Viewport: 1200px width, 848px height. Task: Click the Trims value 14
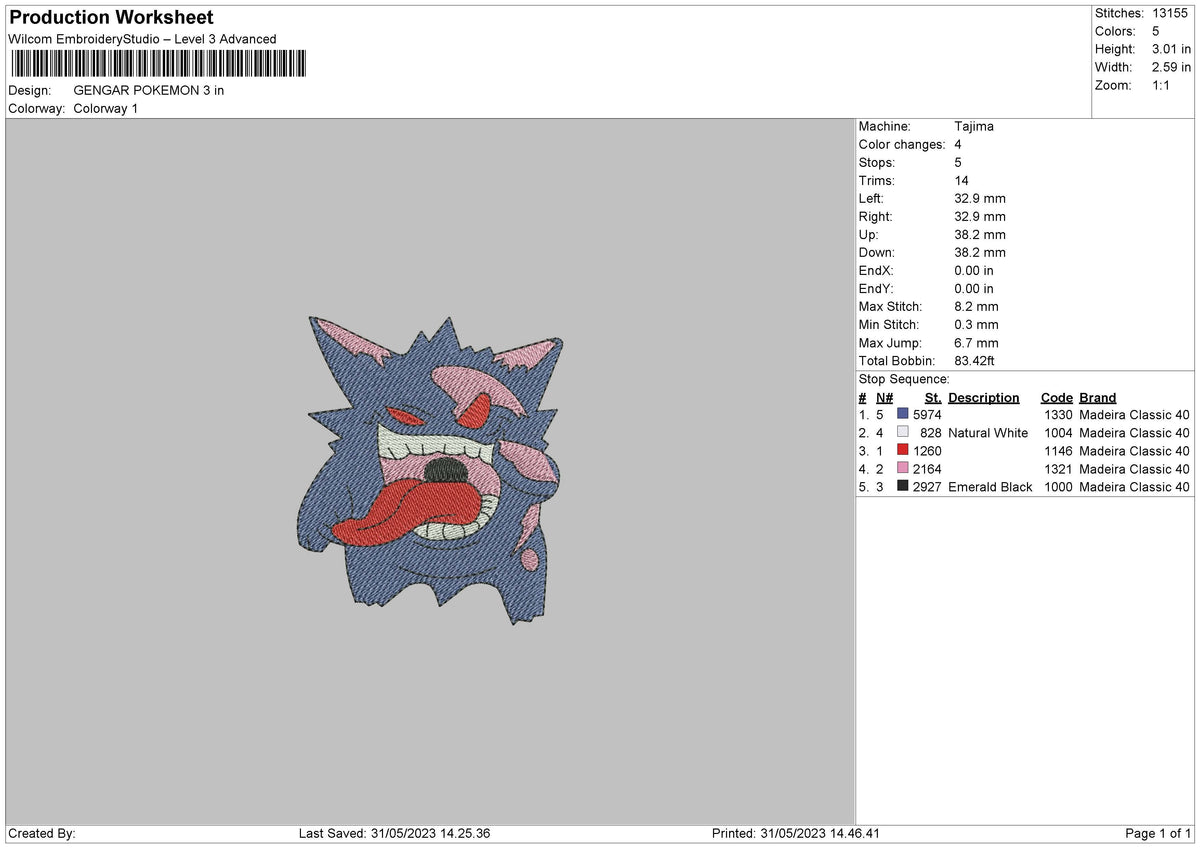click(962, 180)
